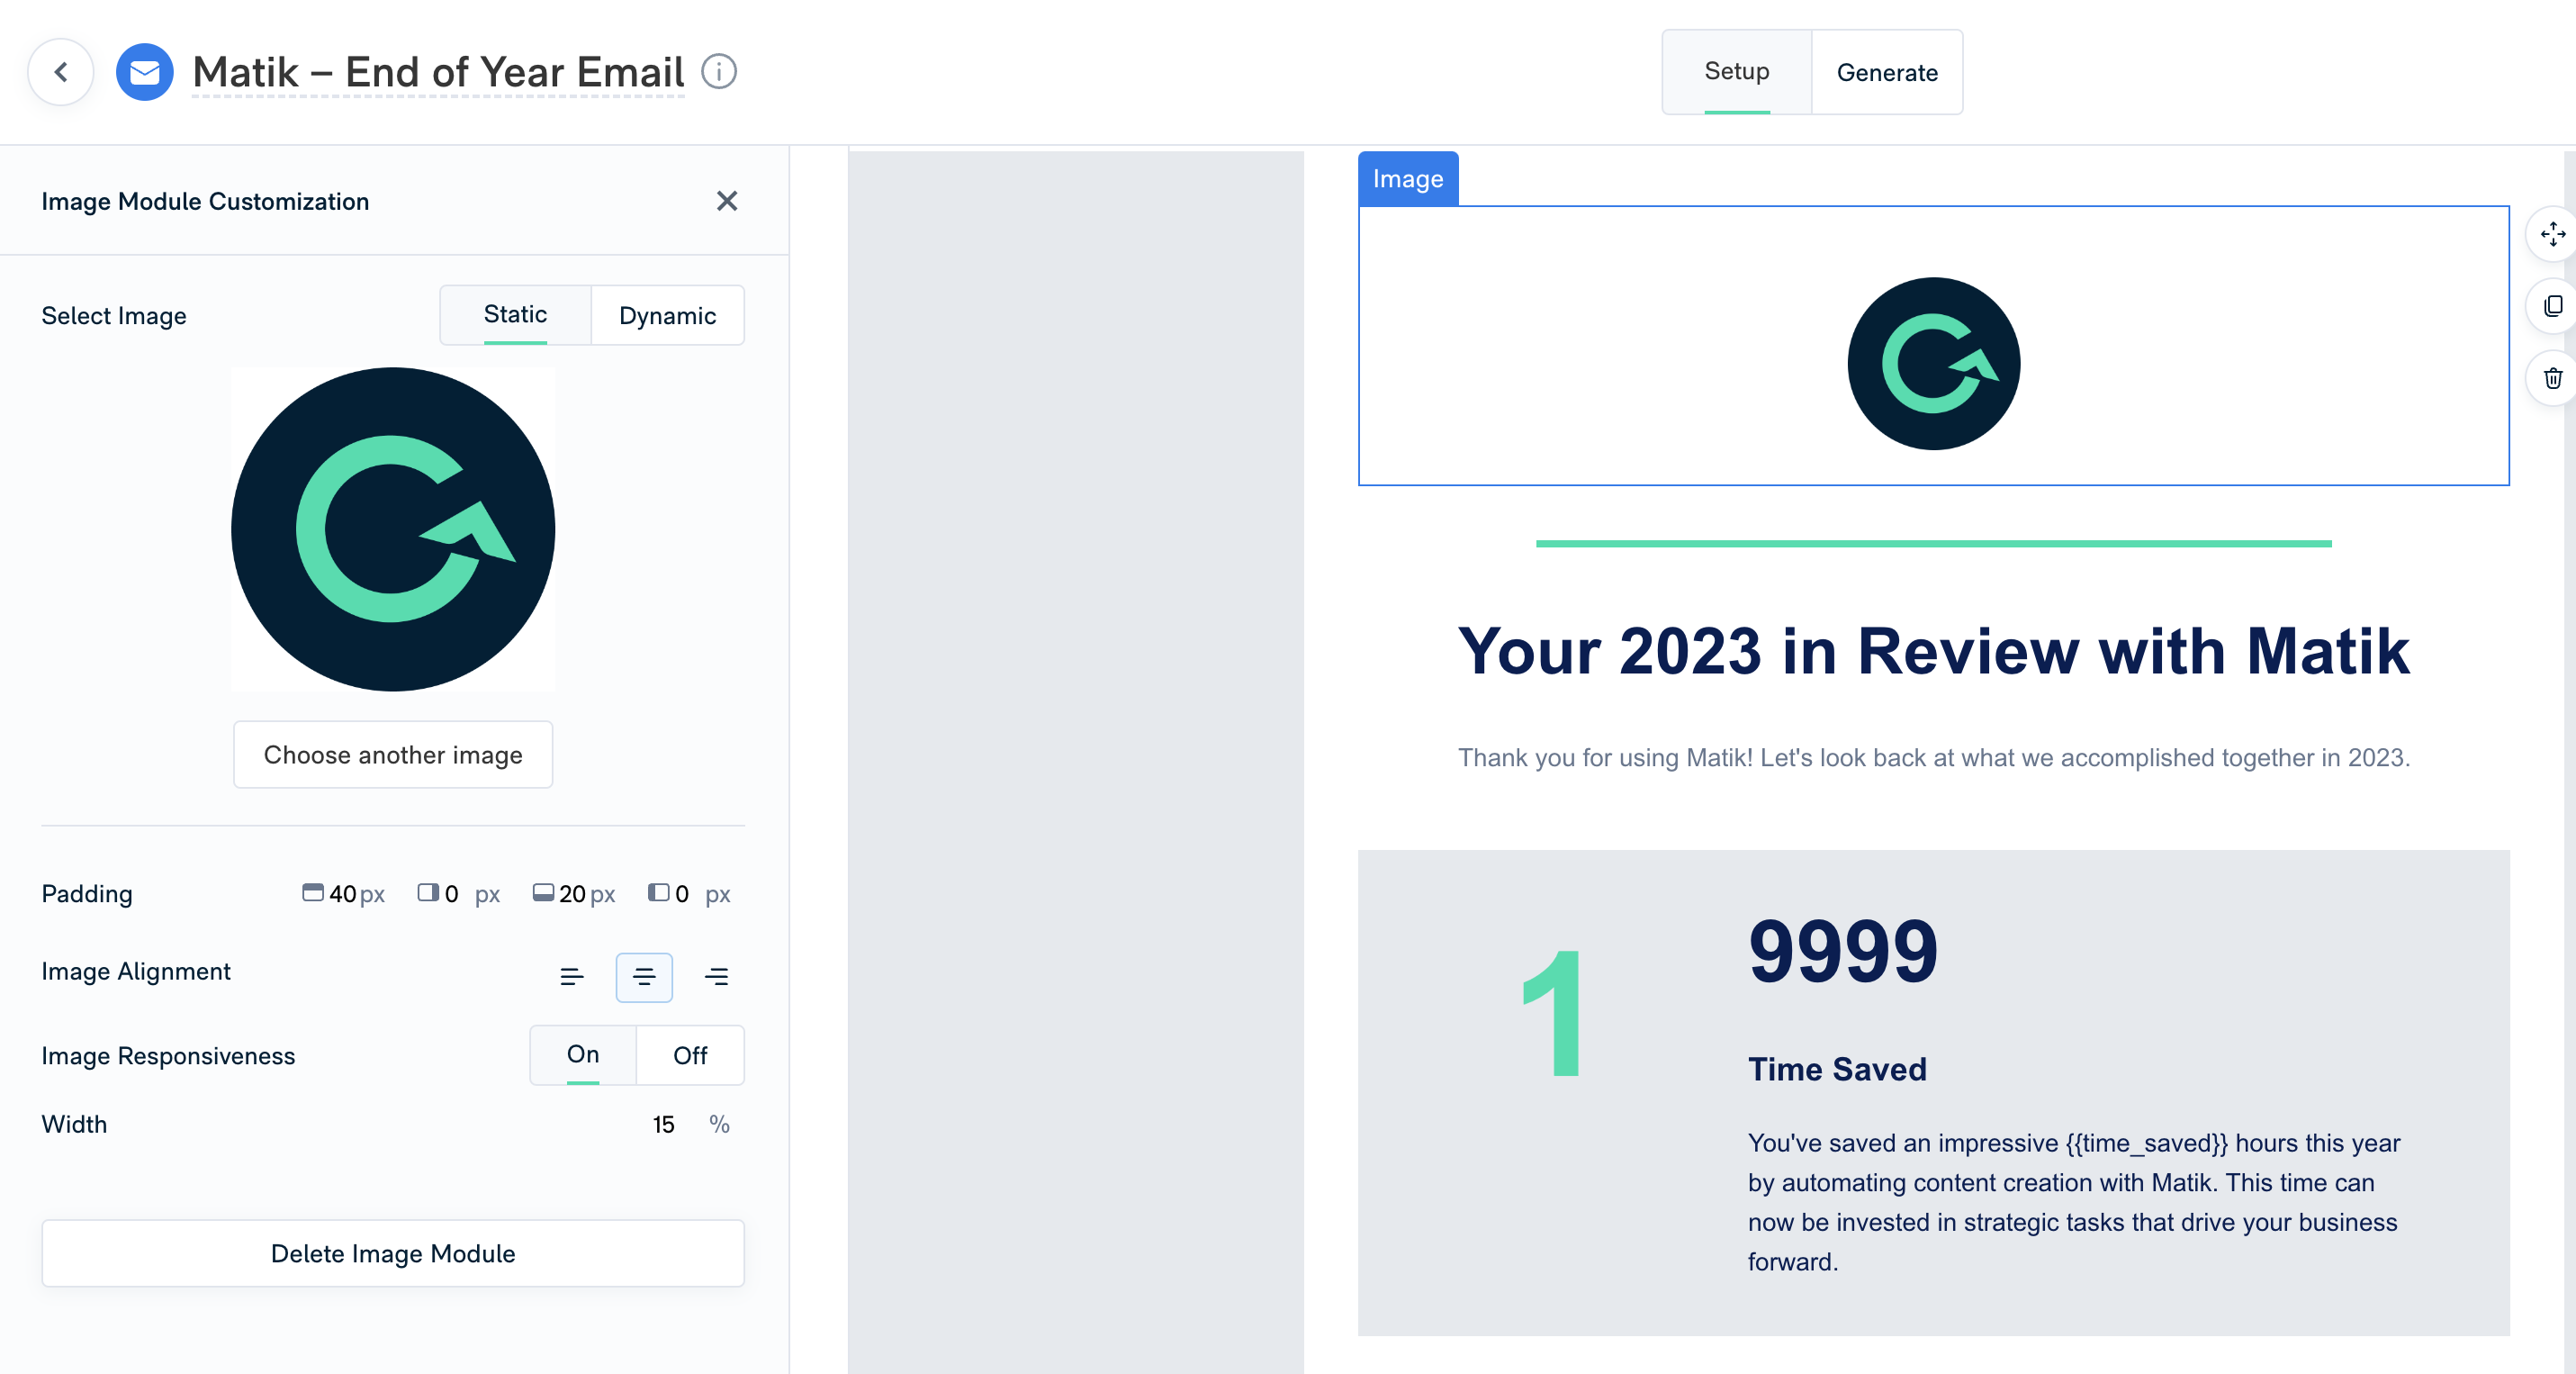Image resolution: width=2576 pixels, height=1374 pixels.
Task: Open the info icon beside title
Action: (718, 72)
